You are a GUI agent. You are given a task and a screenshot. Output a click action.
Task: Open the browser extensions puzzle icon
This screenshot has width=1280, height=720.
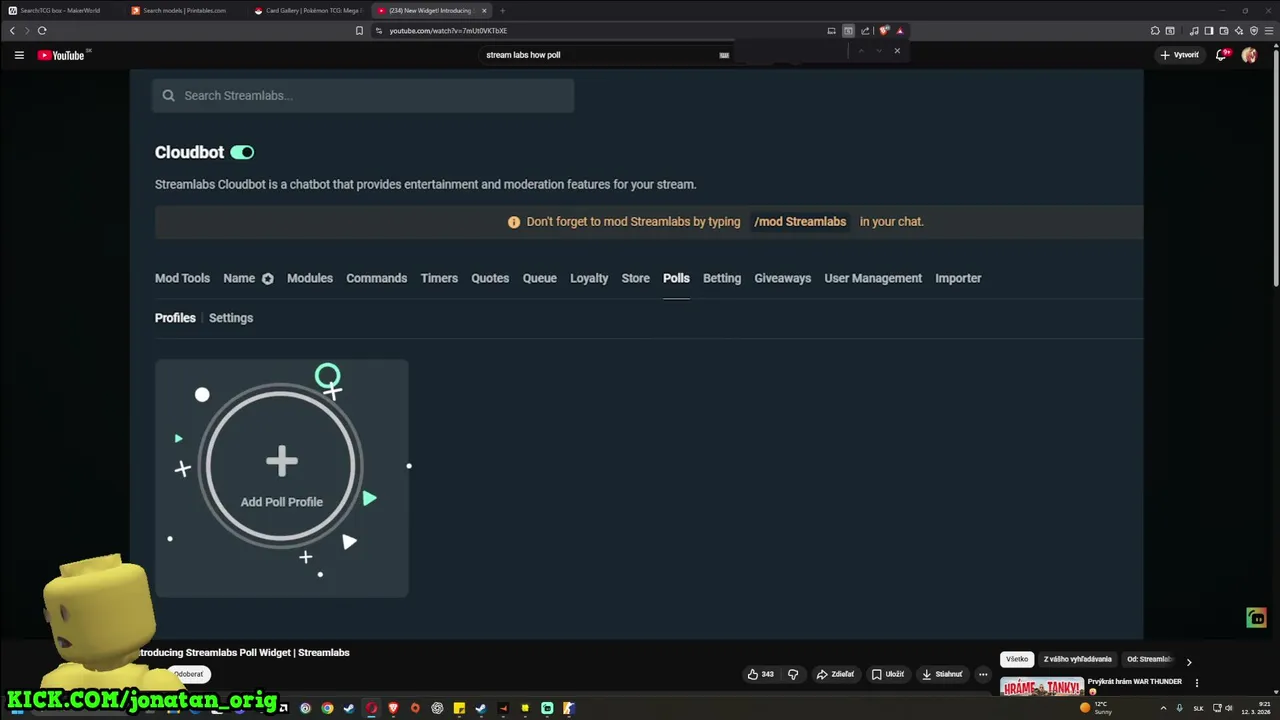coord(1155,31)
